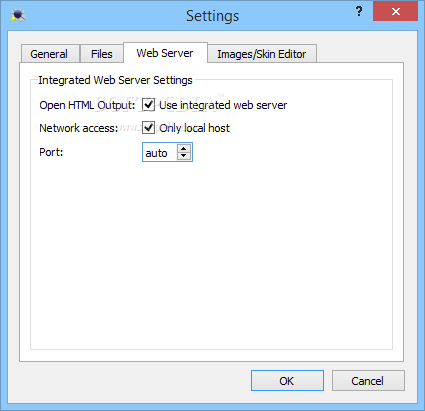Image resolution: width=425 pixels, height=411 pixels.
Task: Switch to the General tab
Action: pos(50,54)
